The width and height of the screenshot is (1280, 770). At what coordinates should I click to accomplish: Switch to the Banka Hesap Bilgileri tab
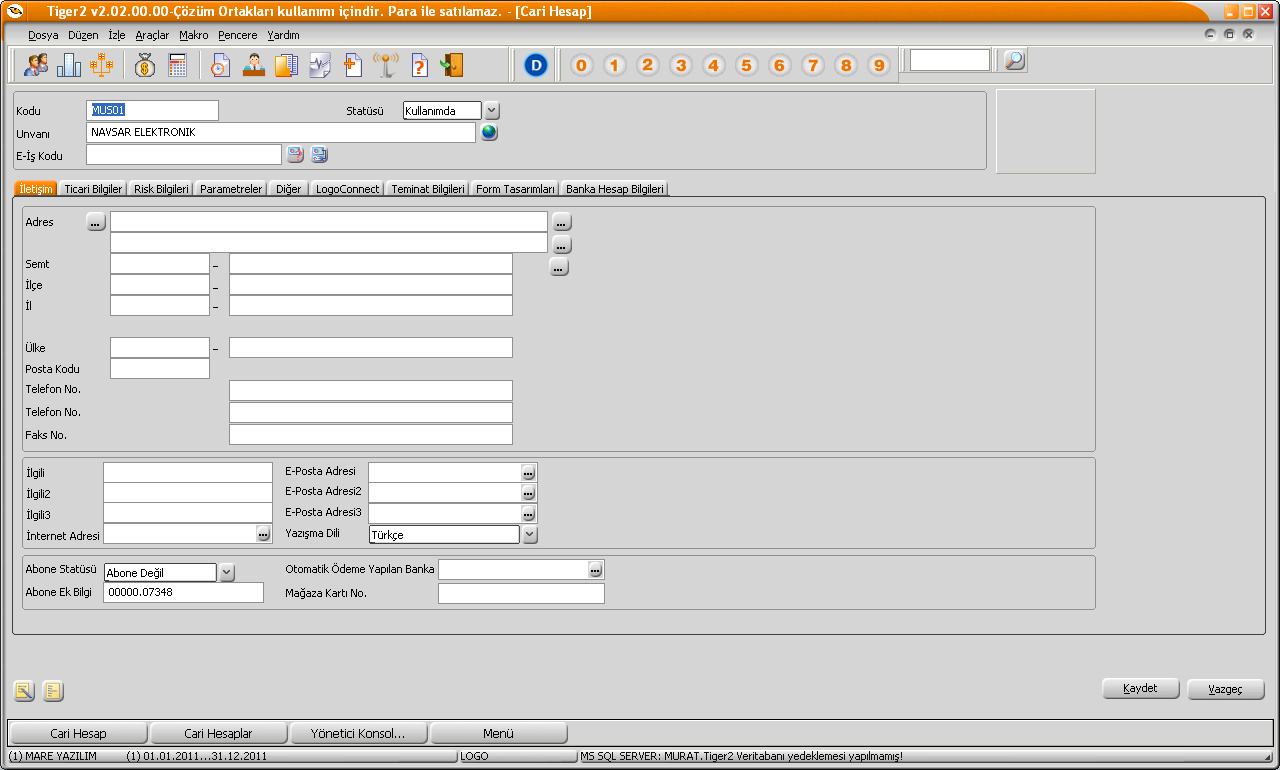615,189
